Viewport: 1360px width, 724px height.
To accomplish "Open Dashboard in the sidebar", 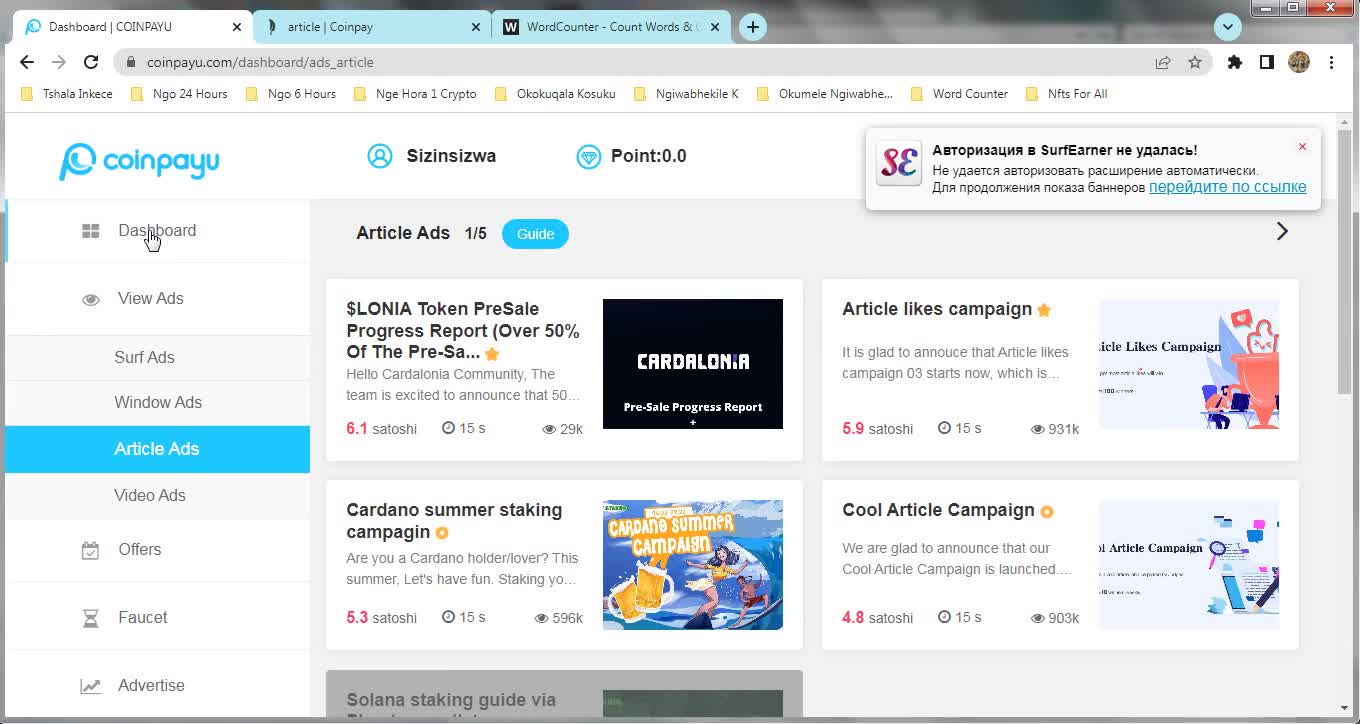I will point(157,231).
